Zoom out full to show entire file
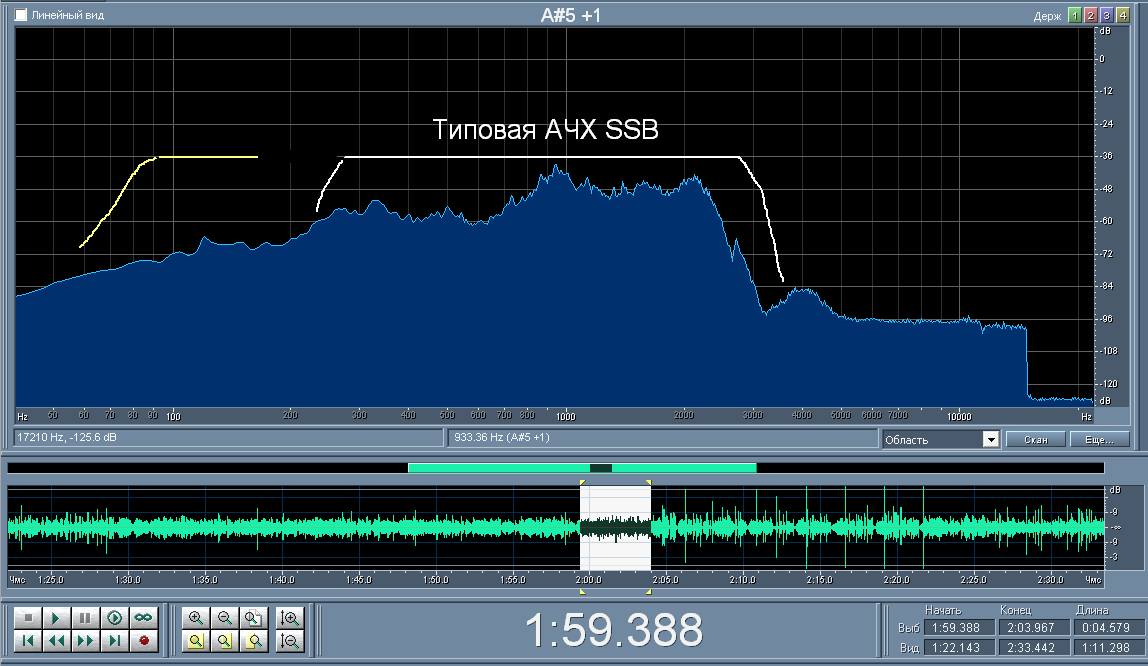The image size is (1148, 666). click(253, 618)
